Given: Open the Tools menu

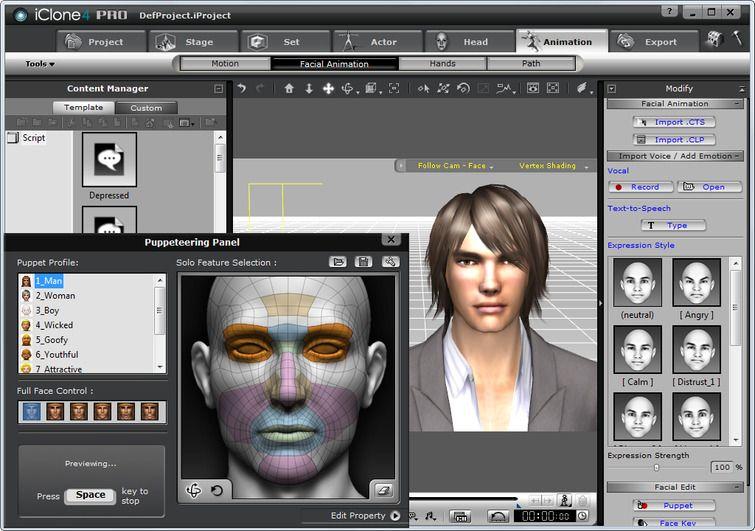Looking at the screenshot, I should point(40,64).
